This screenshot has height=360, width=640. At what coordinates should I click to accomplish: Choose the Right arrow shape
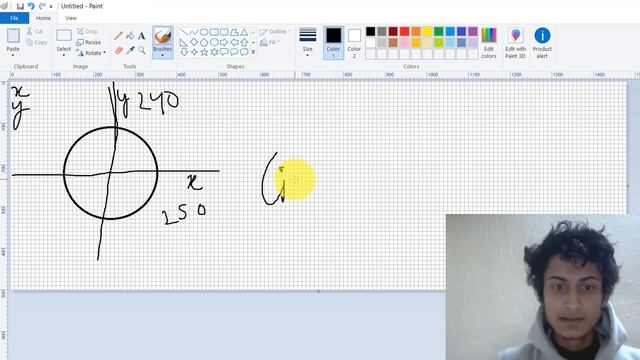[224, 42]
